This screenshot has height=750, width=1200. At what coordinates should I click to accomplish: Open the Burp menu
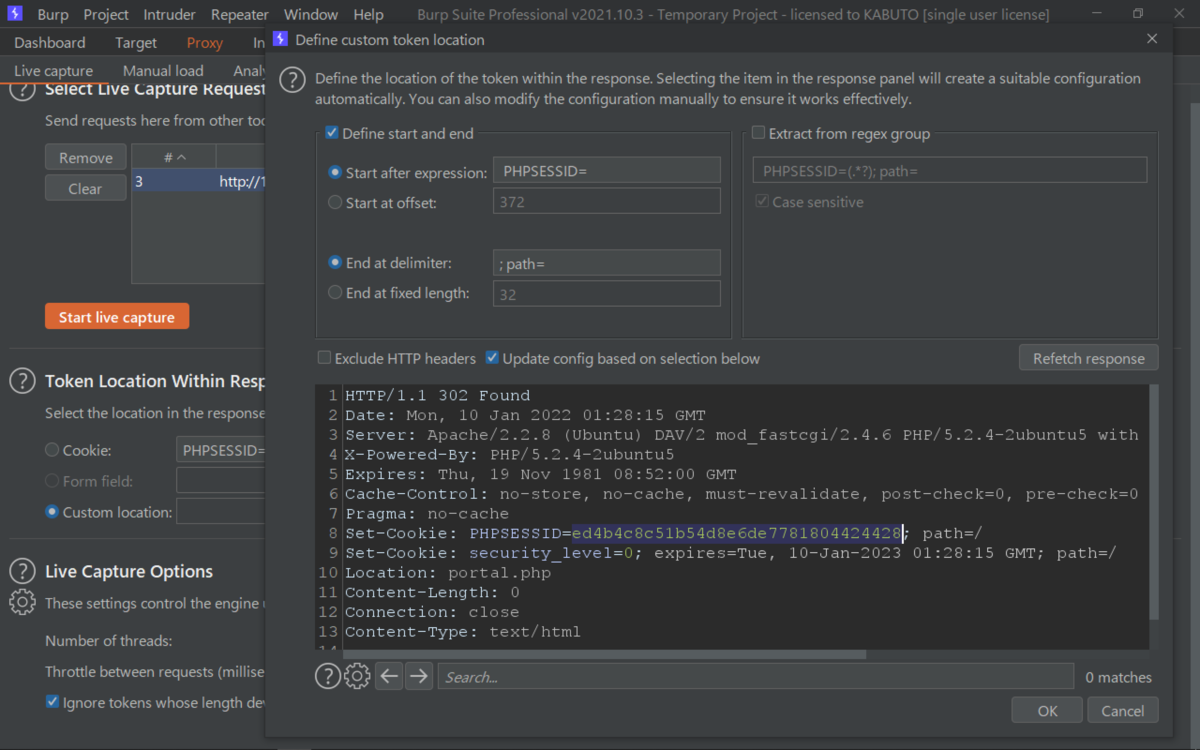[x=53, y=15]
